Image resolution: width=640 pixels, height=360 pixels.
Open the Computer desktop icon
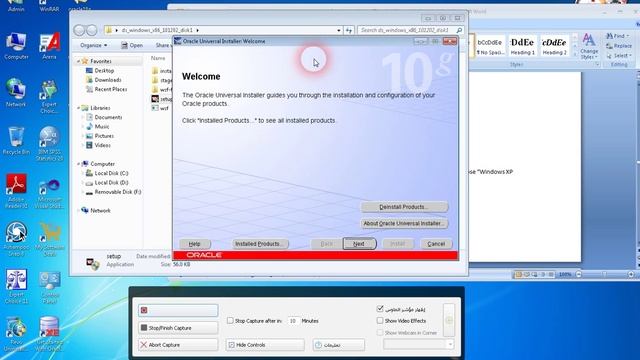tap(16, 46)
